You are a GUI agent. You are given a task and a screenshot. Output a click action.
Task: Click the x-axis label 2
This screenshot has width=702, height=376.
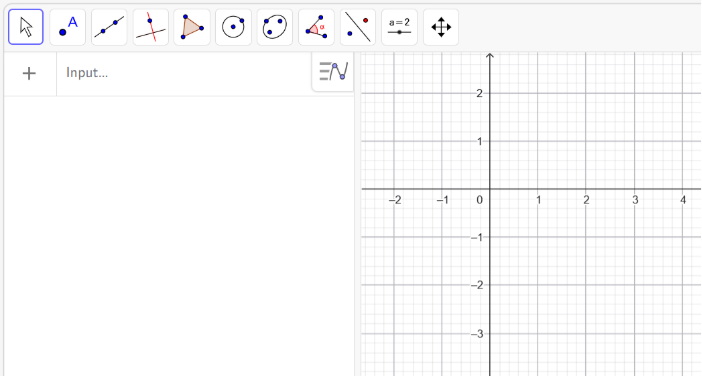click(x=586, y=200)
